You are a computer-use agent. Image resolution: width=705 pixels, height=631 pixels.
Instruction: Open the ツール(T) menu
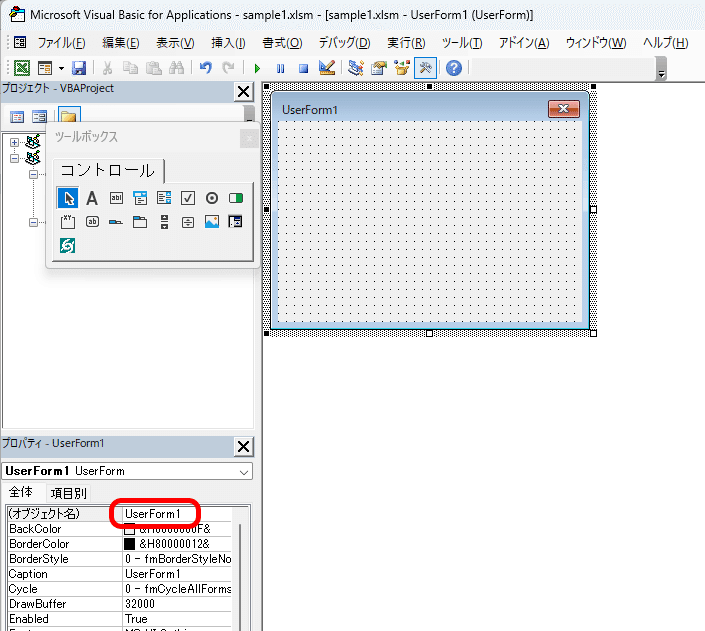click(462, 43)
